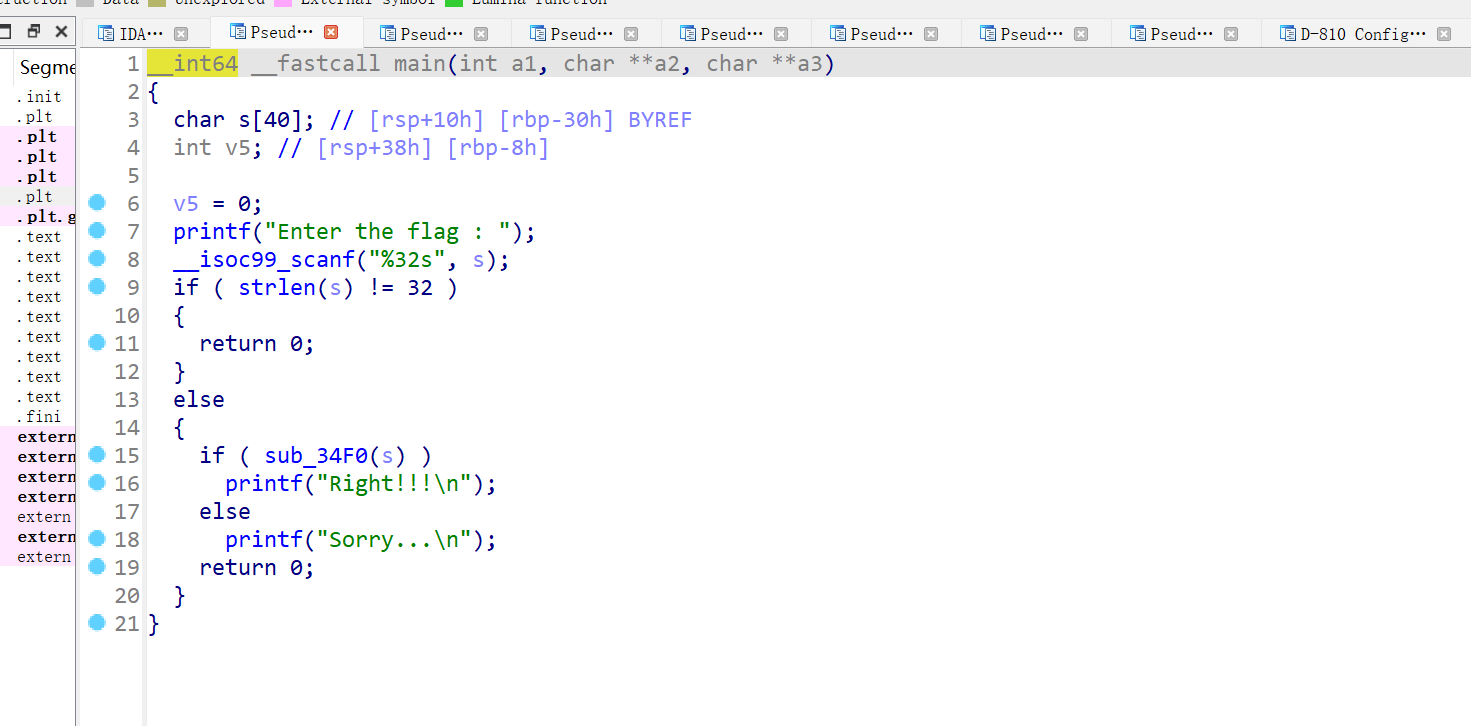Screen dimensions: 1471x726
Task: Click parameter a1 in main signature
Action: click(x=523, y=64)
